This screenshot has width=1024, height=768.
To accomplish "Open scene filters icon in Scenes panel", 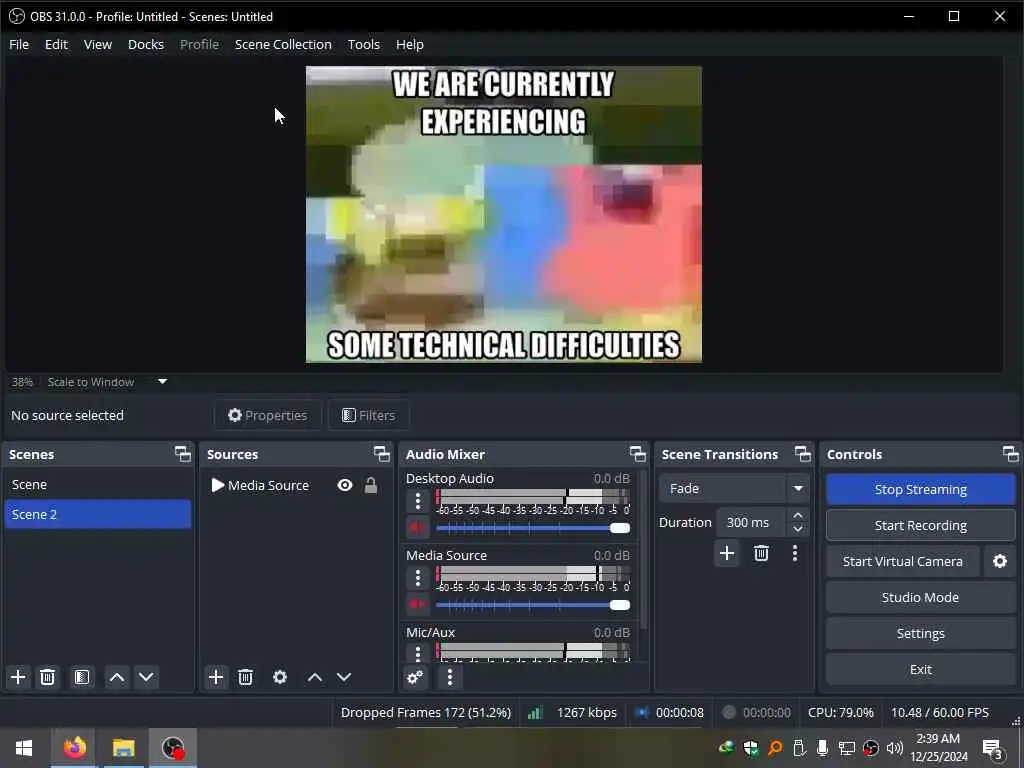I will (82, 677).
